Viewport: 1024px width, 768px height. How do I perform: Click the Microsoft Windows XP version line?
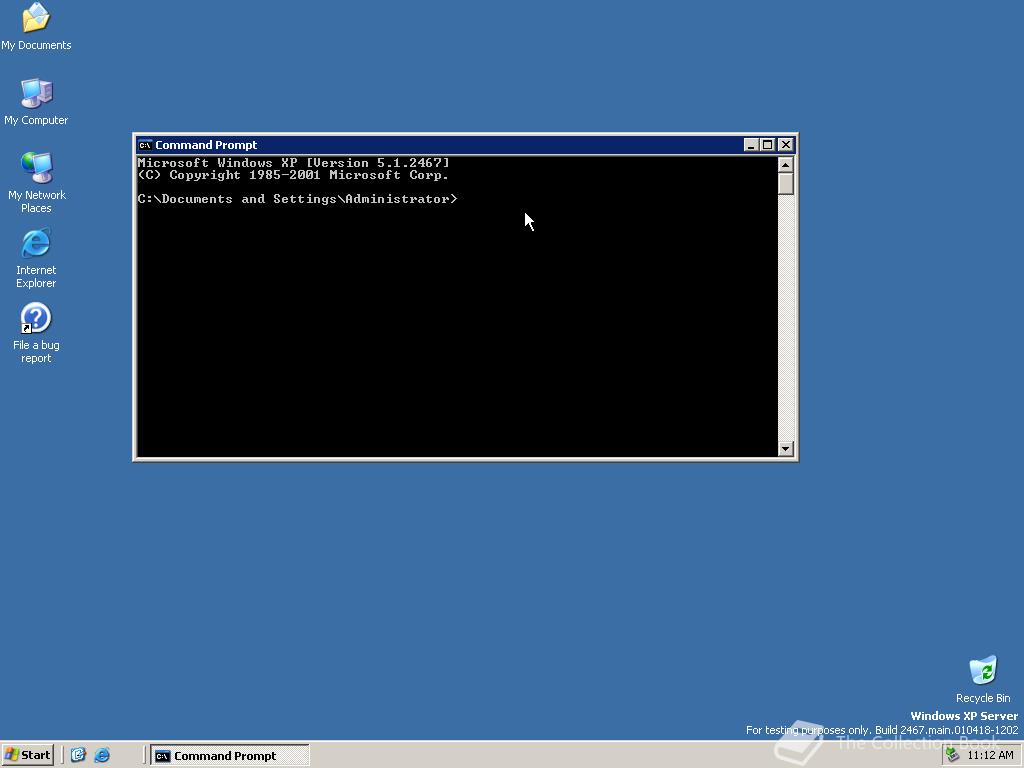pyautogui.click(x=294, y=163)
